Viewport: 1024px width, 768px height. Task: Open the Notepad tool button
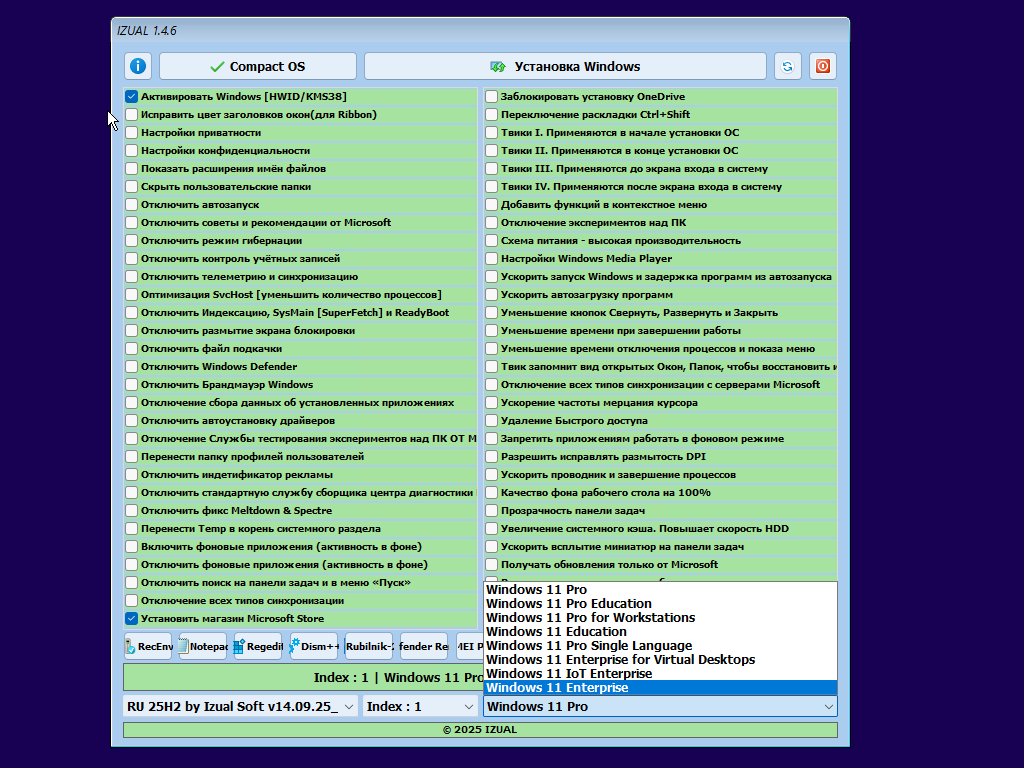[203, 646]
